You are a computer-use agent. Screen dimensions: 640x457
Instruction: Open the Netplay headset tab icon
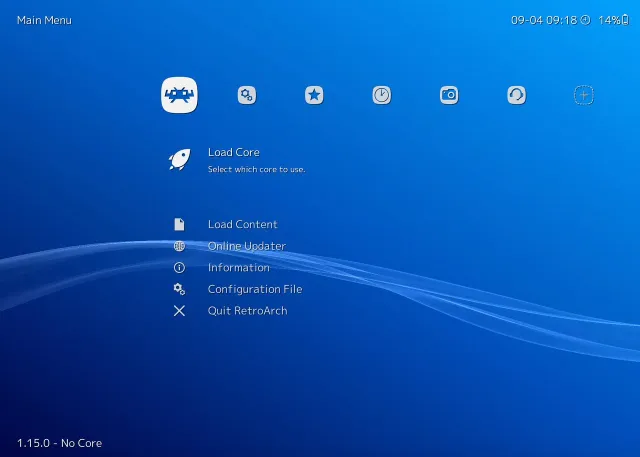pos(516,95)
